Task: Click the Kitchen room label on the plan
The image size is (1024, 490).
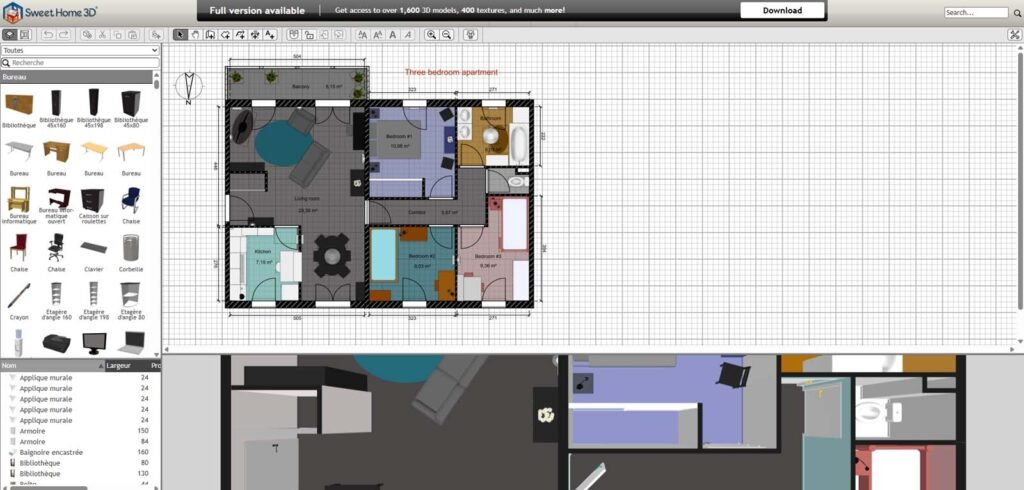Action: tap(263, 252)
